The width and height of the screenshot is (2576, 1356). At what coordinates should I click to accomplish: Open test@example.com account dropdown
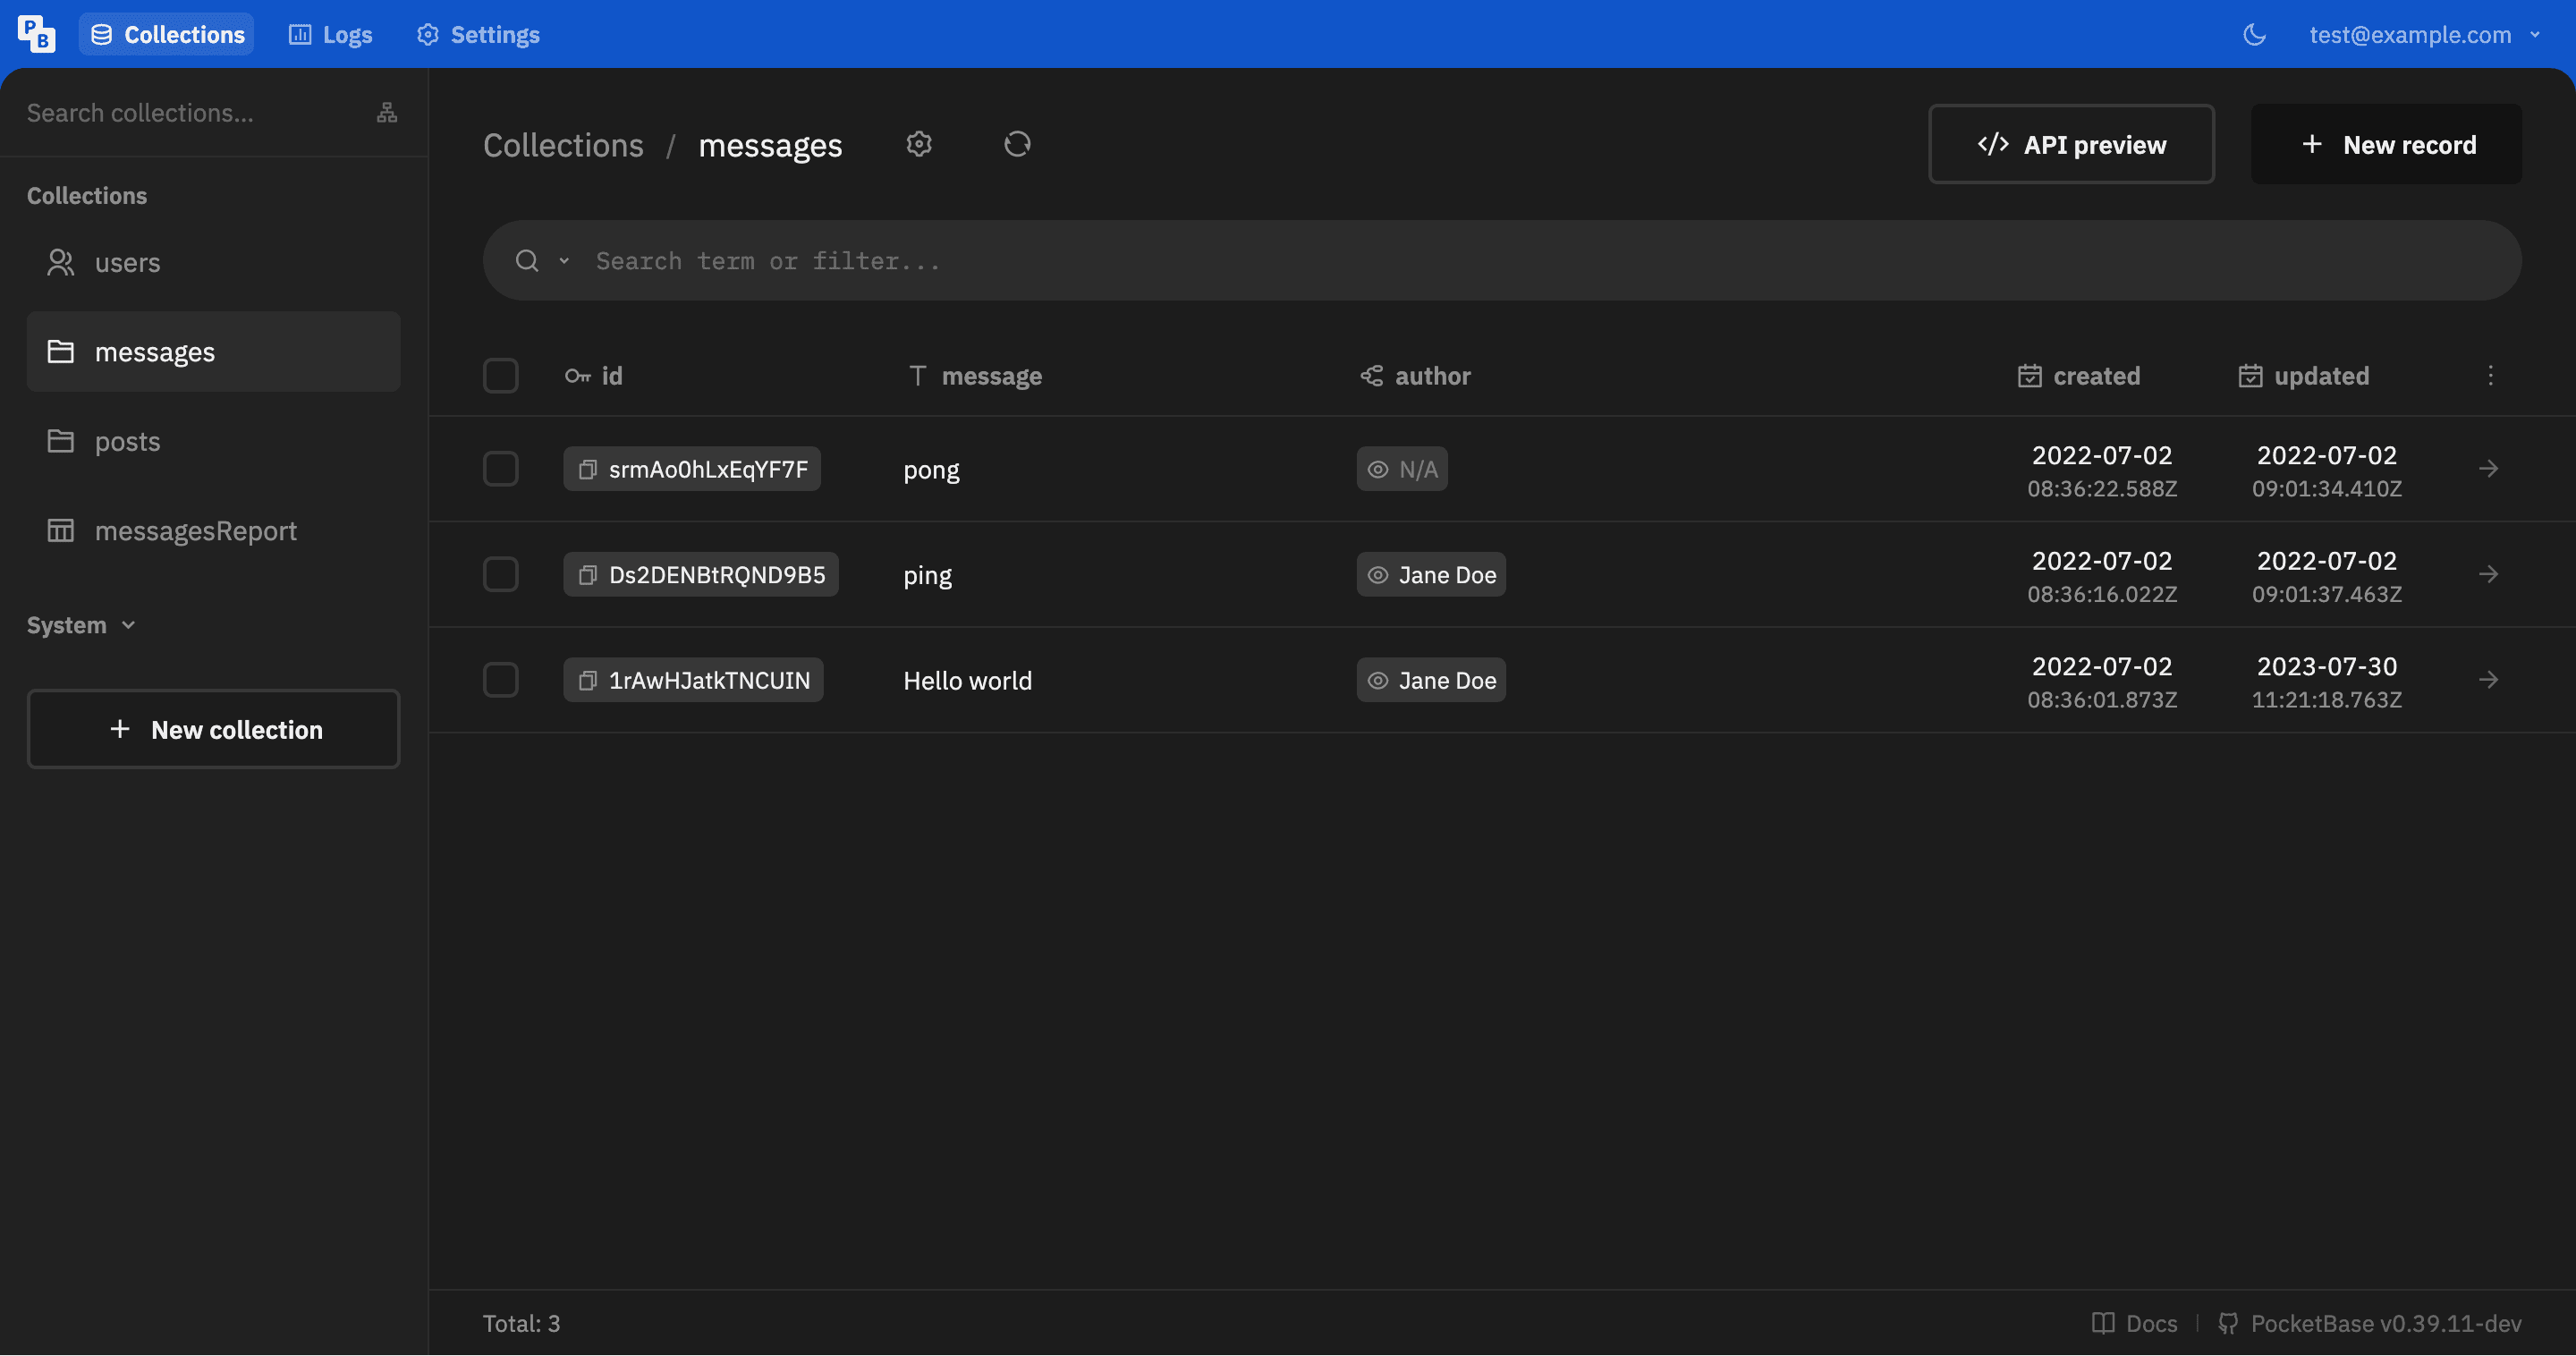pyautogui.click(x=2425, y=35)
